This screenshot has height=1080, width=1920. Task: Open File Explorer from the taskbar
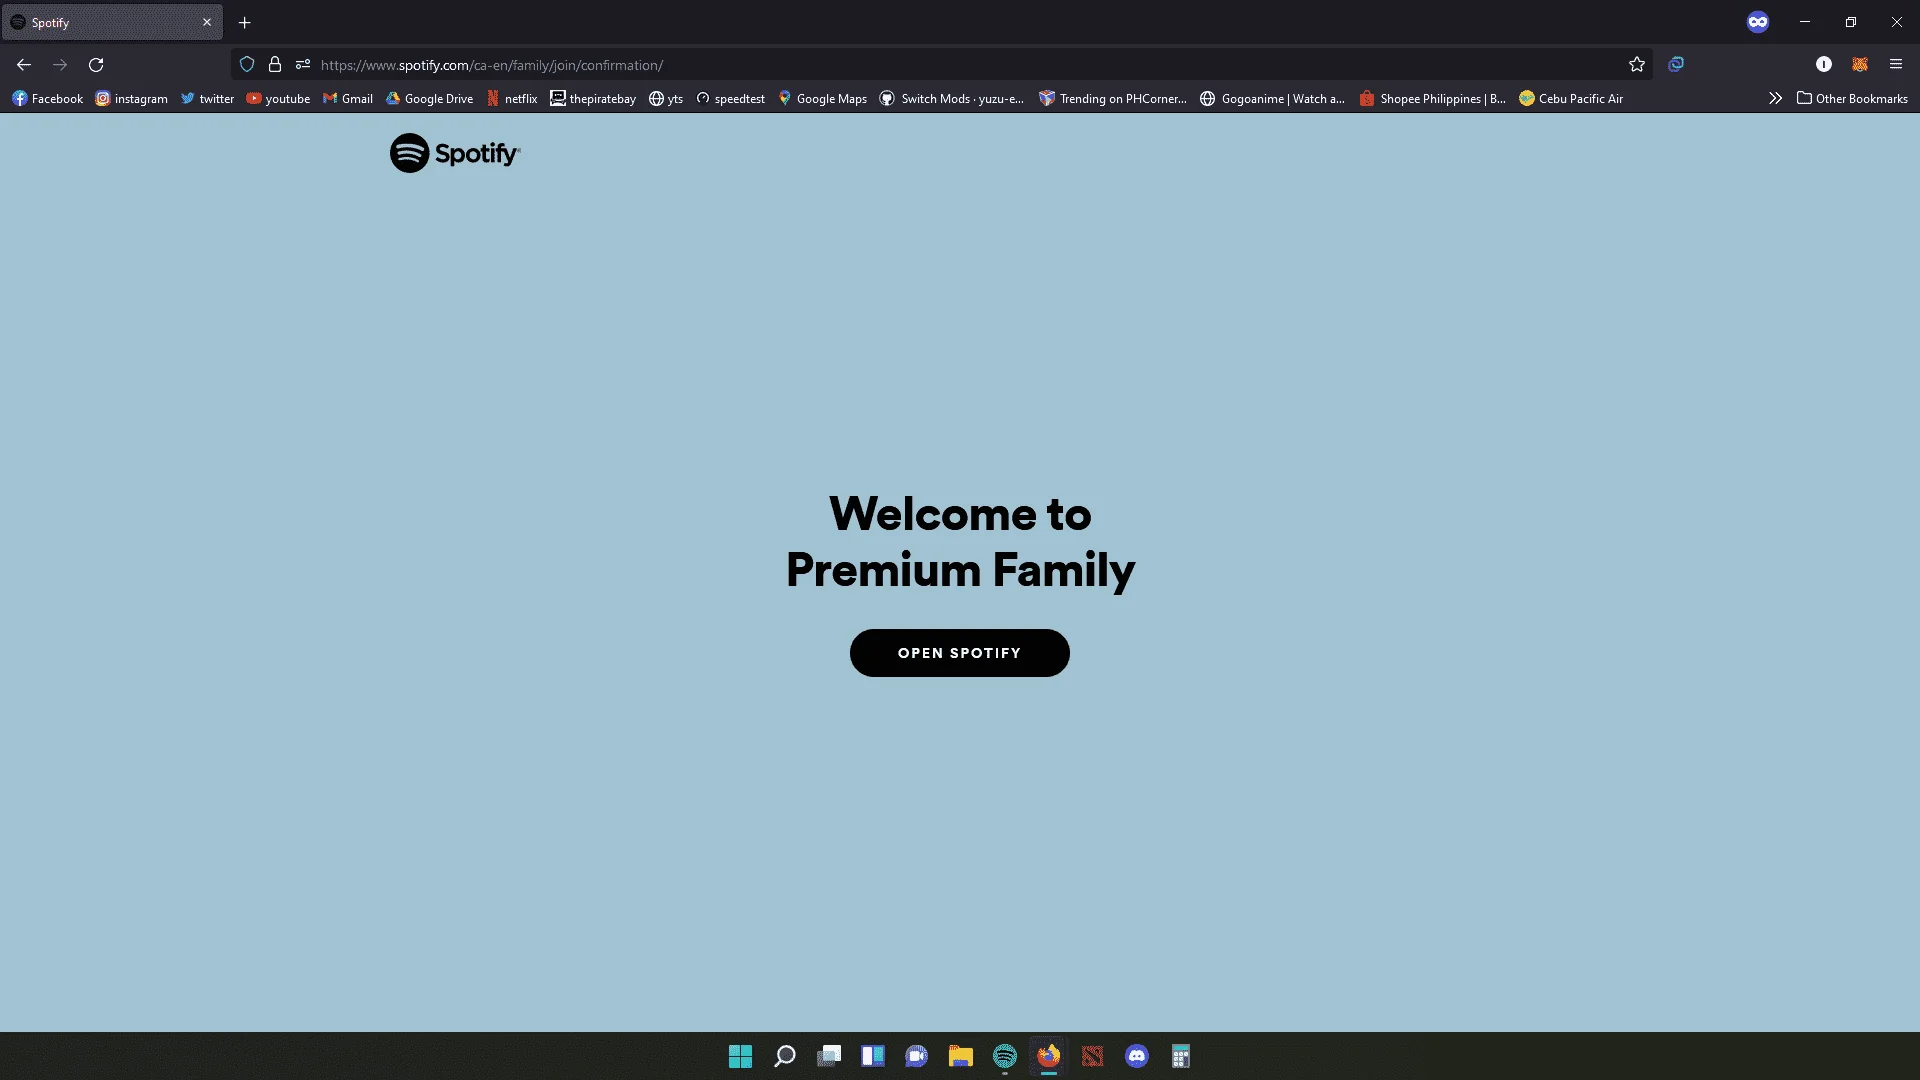click(961, 1056)
